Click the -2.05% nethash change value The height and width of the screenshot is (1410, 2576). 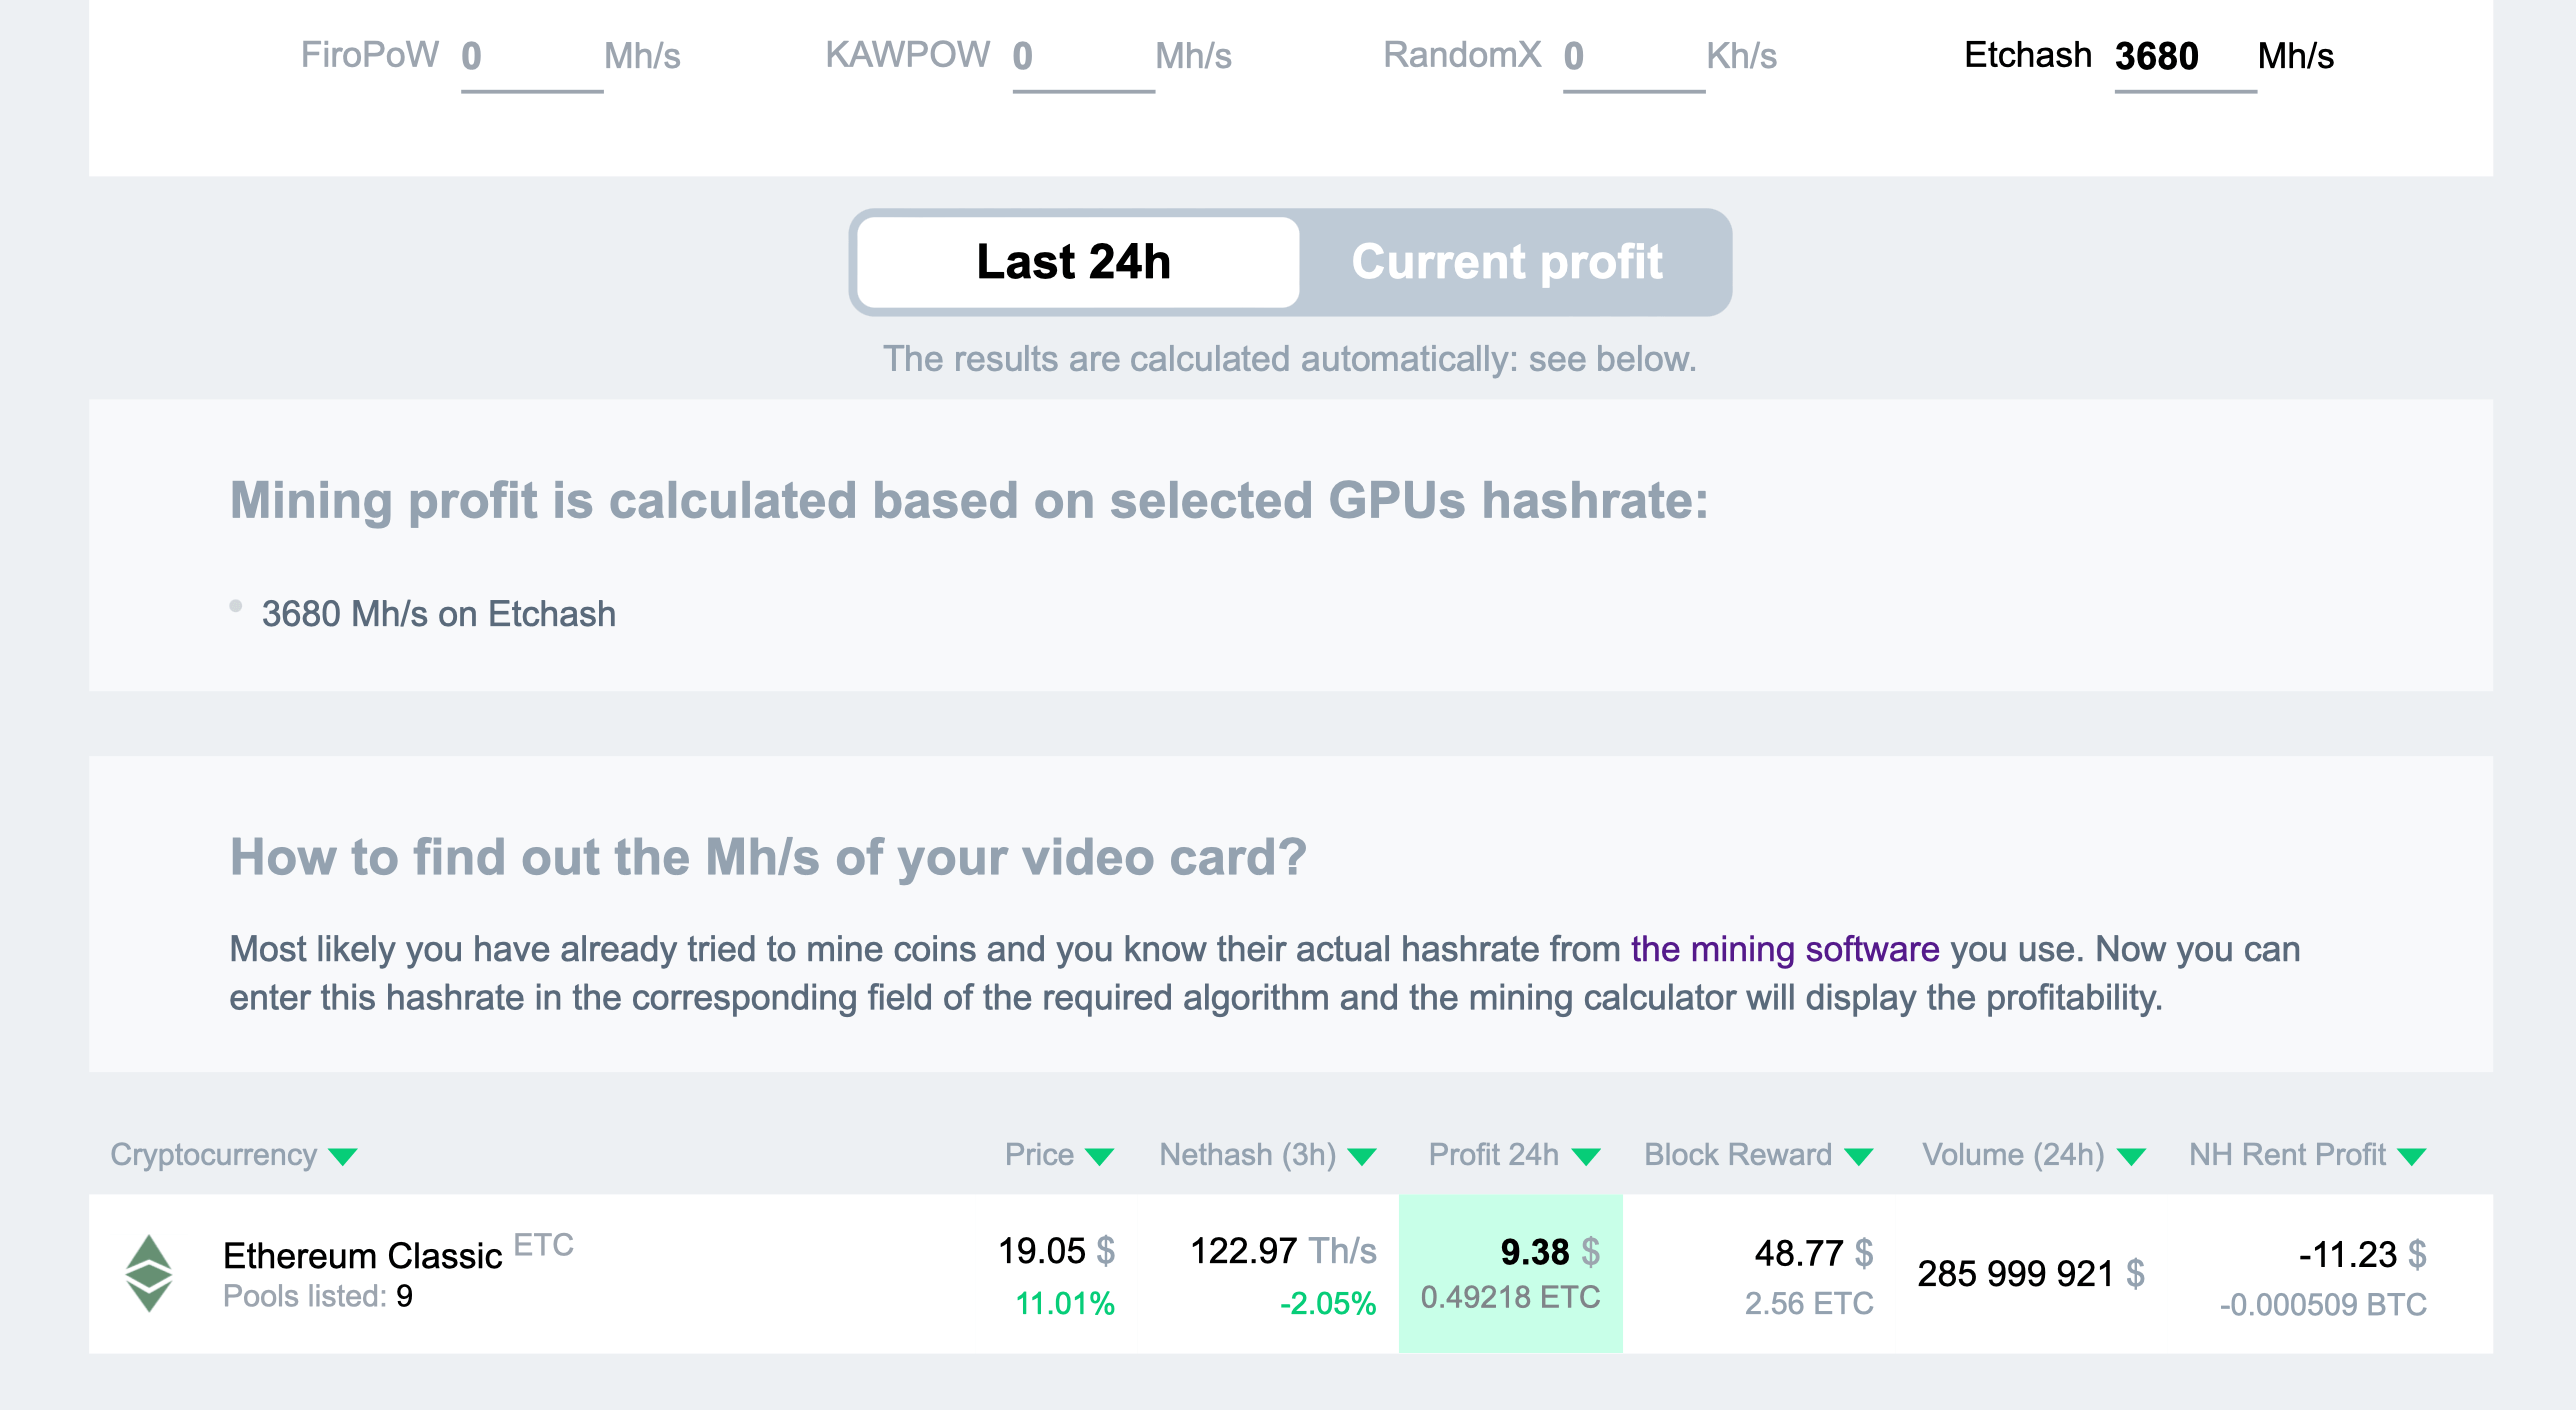pyautogui.click(x=1327, y=1303)
